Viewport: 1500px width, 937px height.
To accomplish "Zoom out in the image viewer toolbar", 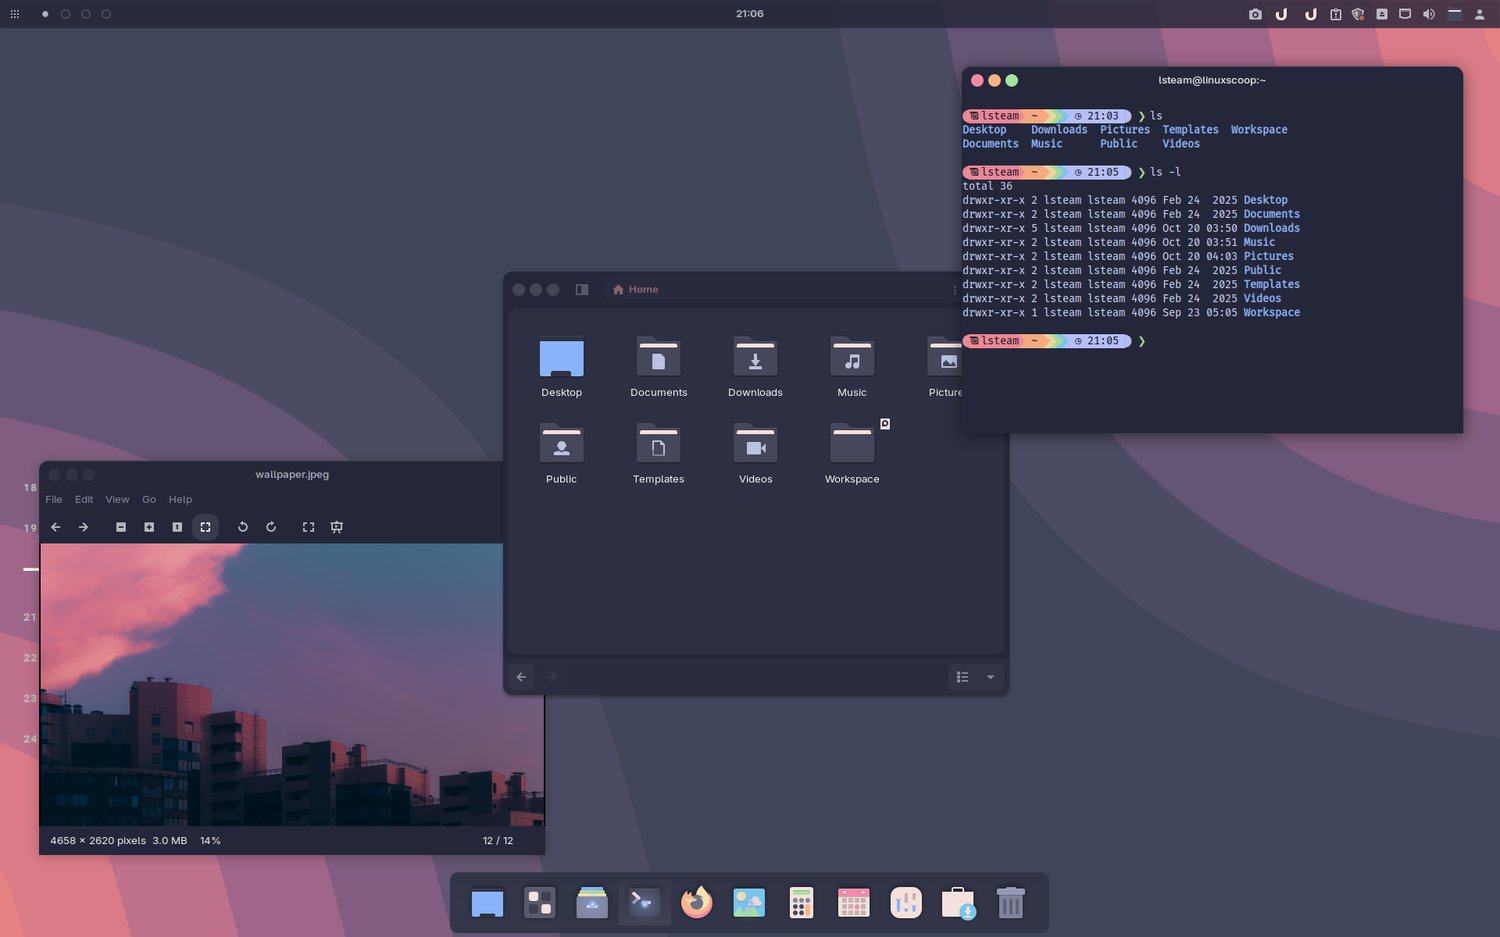I will (121, 527).
